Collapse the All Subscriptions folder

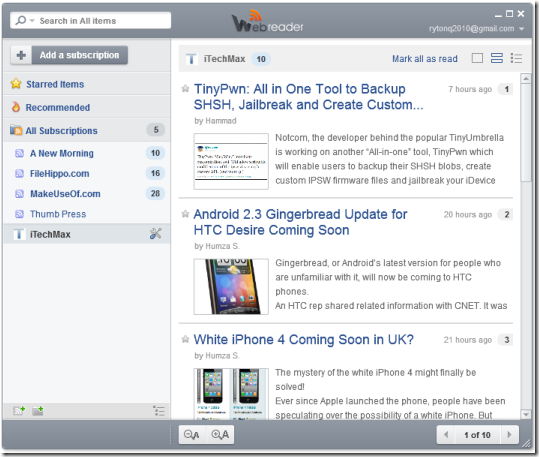click(x=16, y=130)
